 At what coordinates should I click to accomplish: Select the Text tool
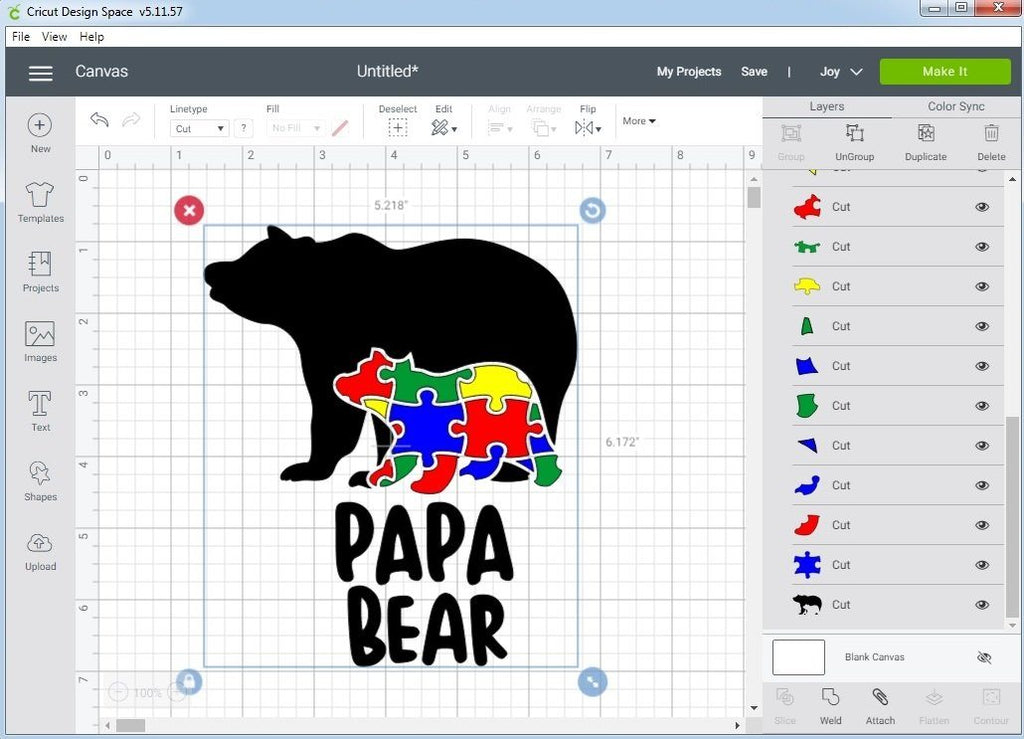pos(40,403)
